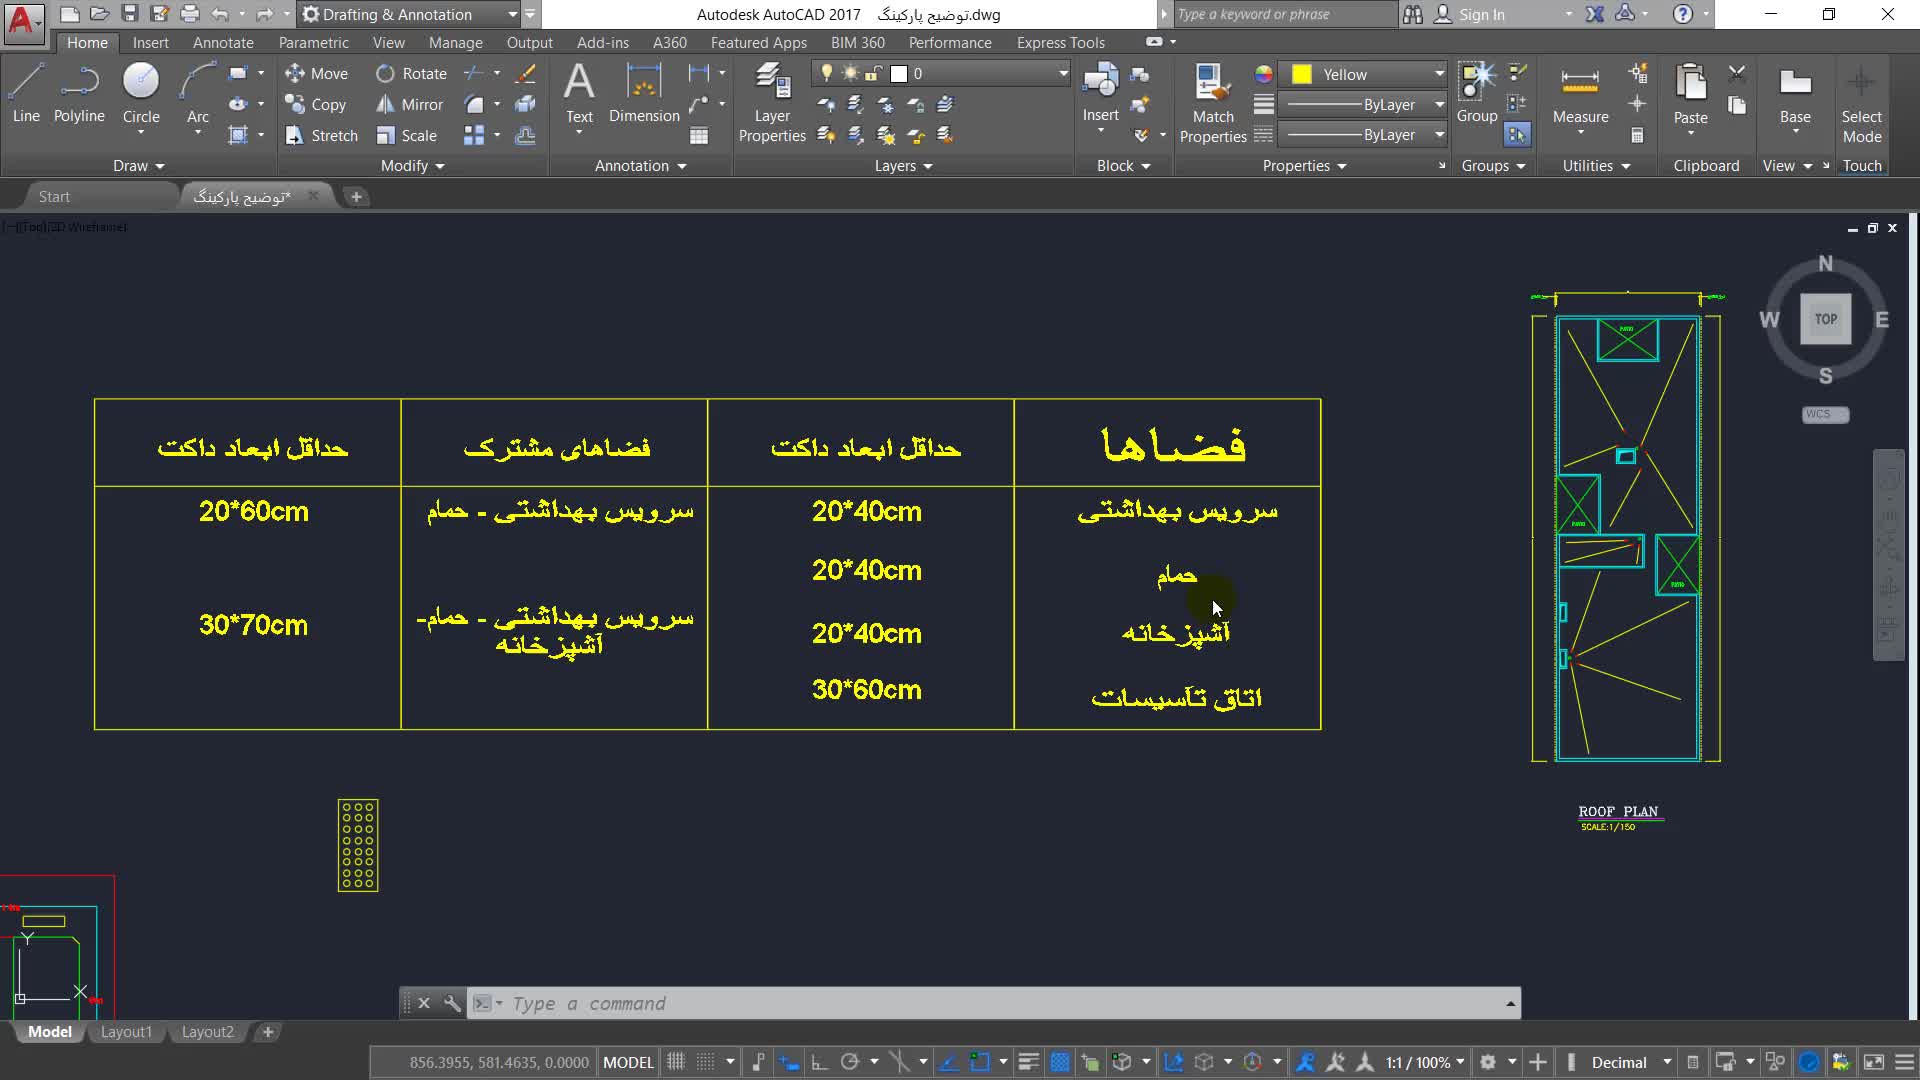Open the Drafting & Annotation workspace dropdown

512,14
